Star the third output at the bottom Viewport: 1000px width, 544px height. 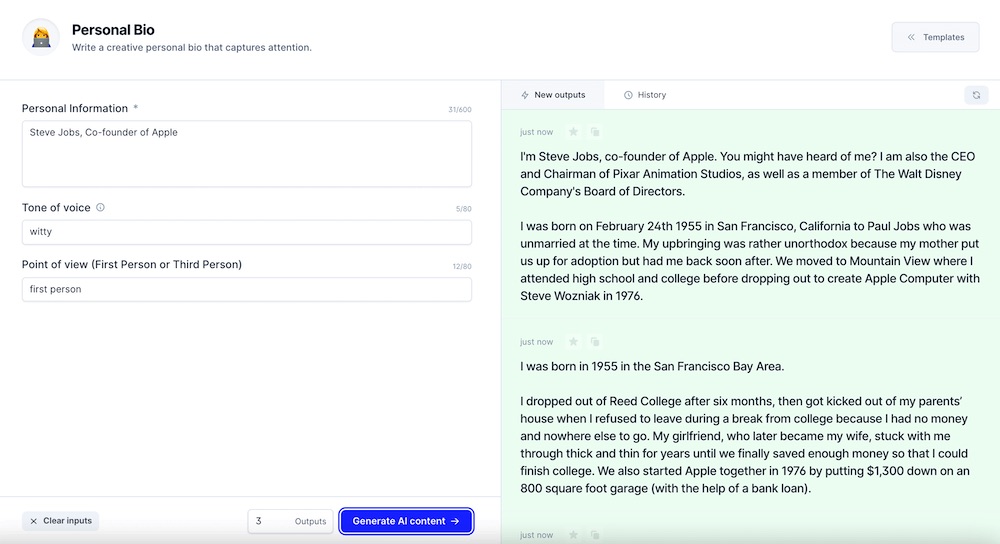pyautogui.click(x=573, y=534)
